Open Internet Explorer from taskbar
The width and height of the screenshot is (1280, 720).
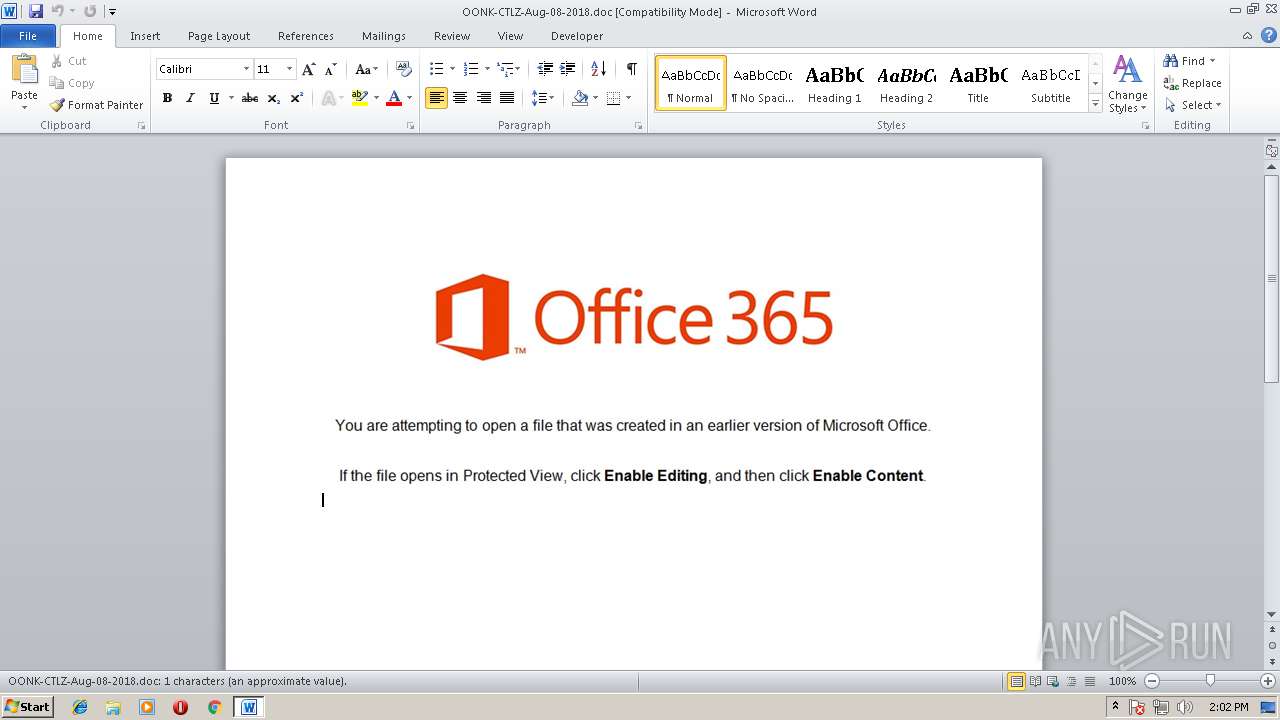(80, 707)
